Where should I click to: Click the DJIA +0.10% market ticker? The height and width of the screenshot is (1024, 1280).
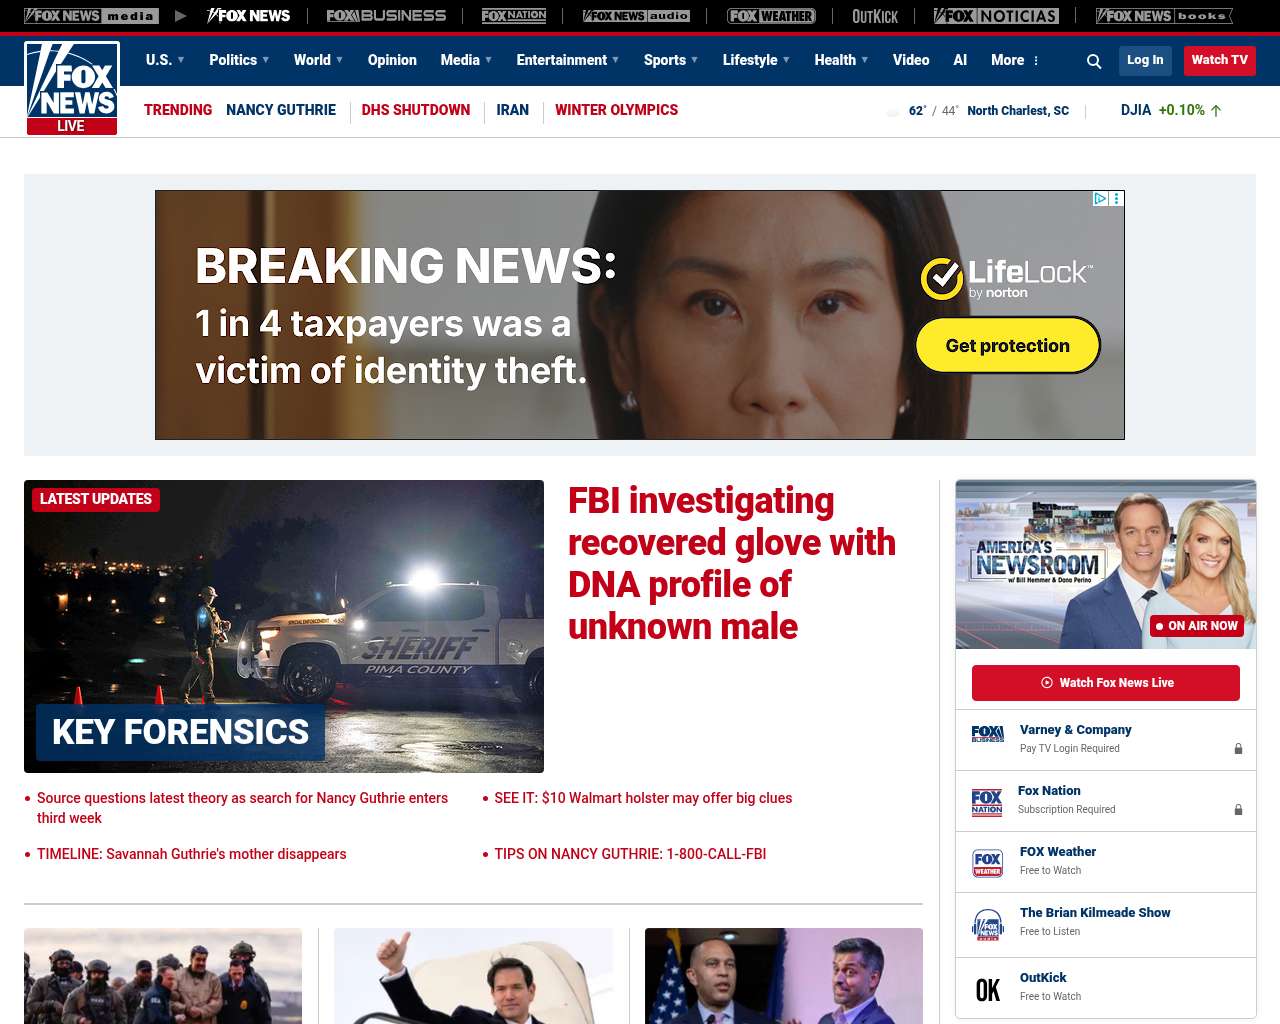[x=1171, y=110]
